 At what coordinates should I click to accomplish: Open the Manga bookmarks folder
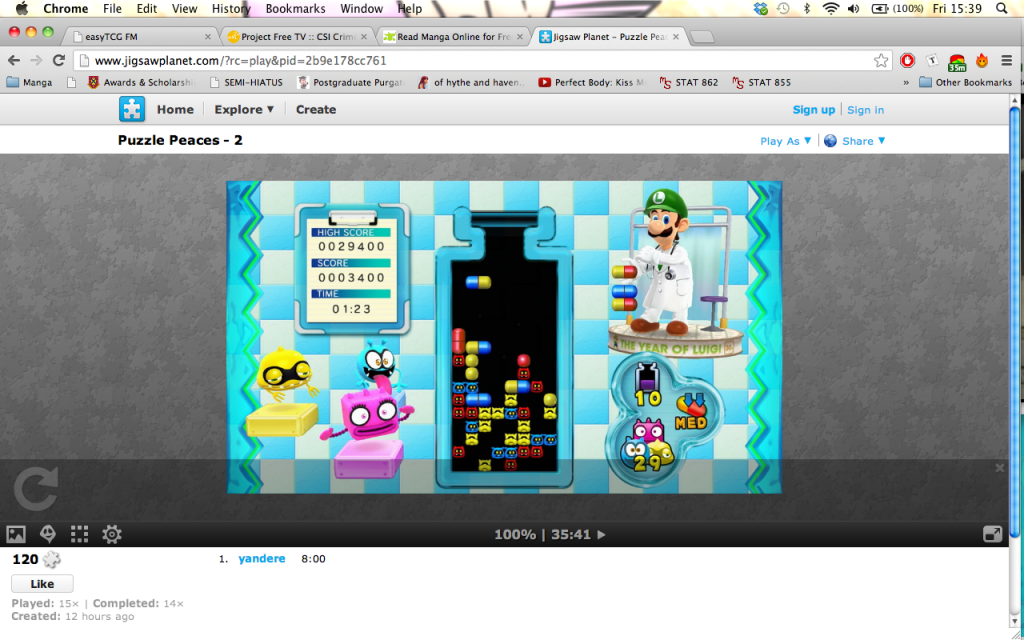click(29, 82)
